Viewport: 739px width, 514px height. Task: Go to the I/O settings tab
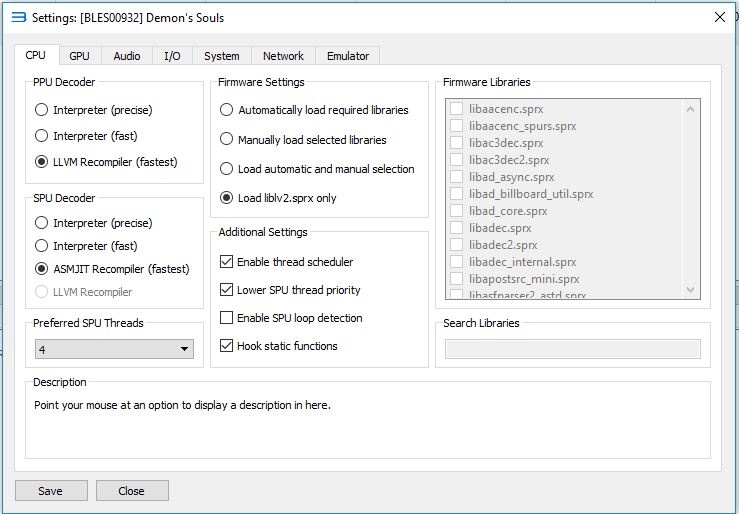172,56
